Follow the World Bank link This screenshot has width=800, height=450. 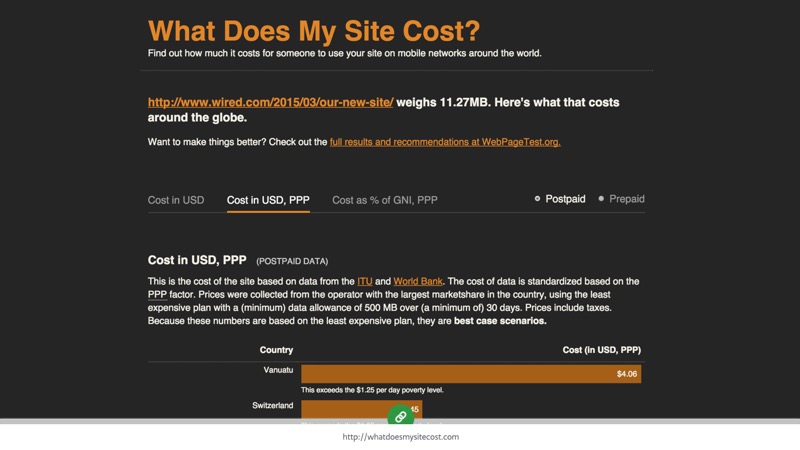pos(419,282)
